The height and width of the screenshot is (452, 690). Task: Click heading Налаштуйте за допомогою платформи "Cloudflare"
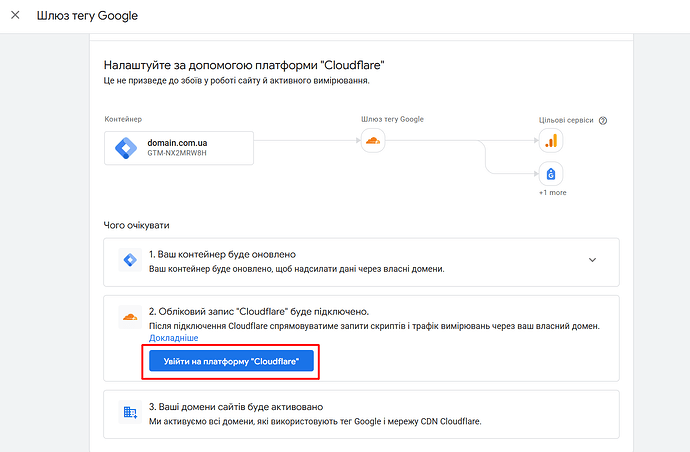[x=244, y=65]
